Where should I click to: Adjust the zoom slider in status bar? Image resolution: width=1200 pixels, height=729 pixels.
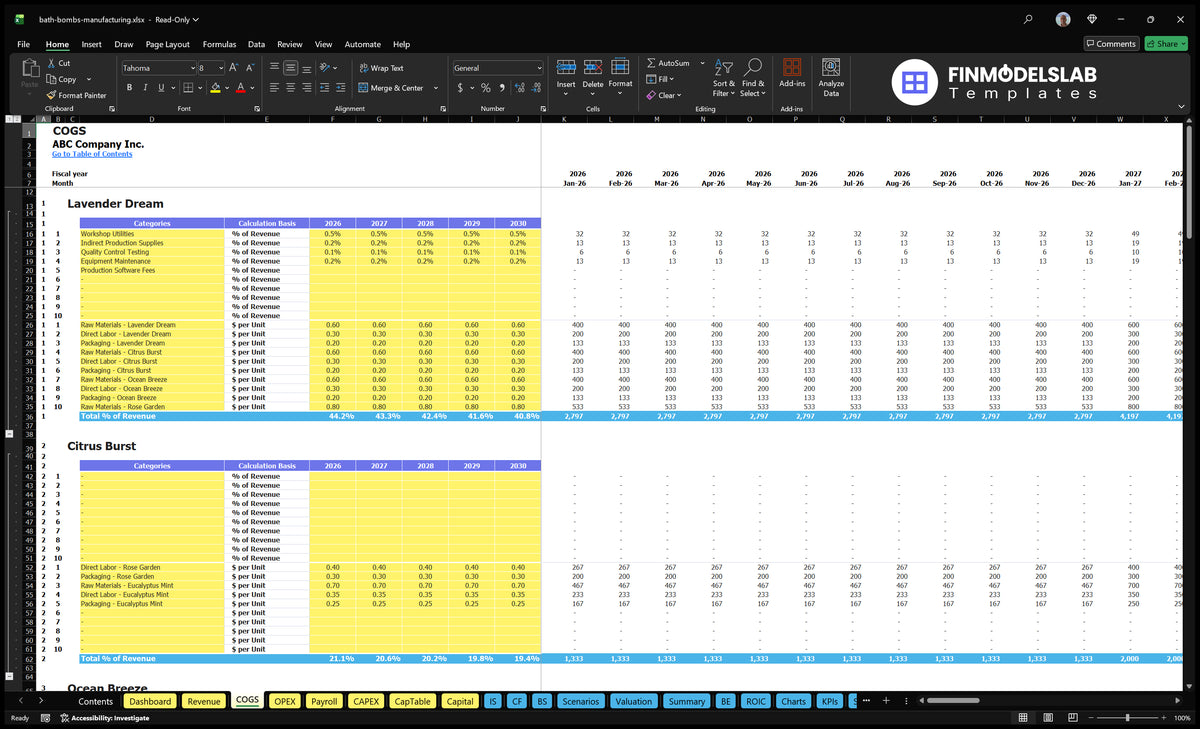1128,718
